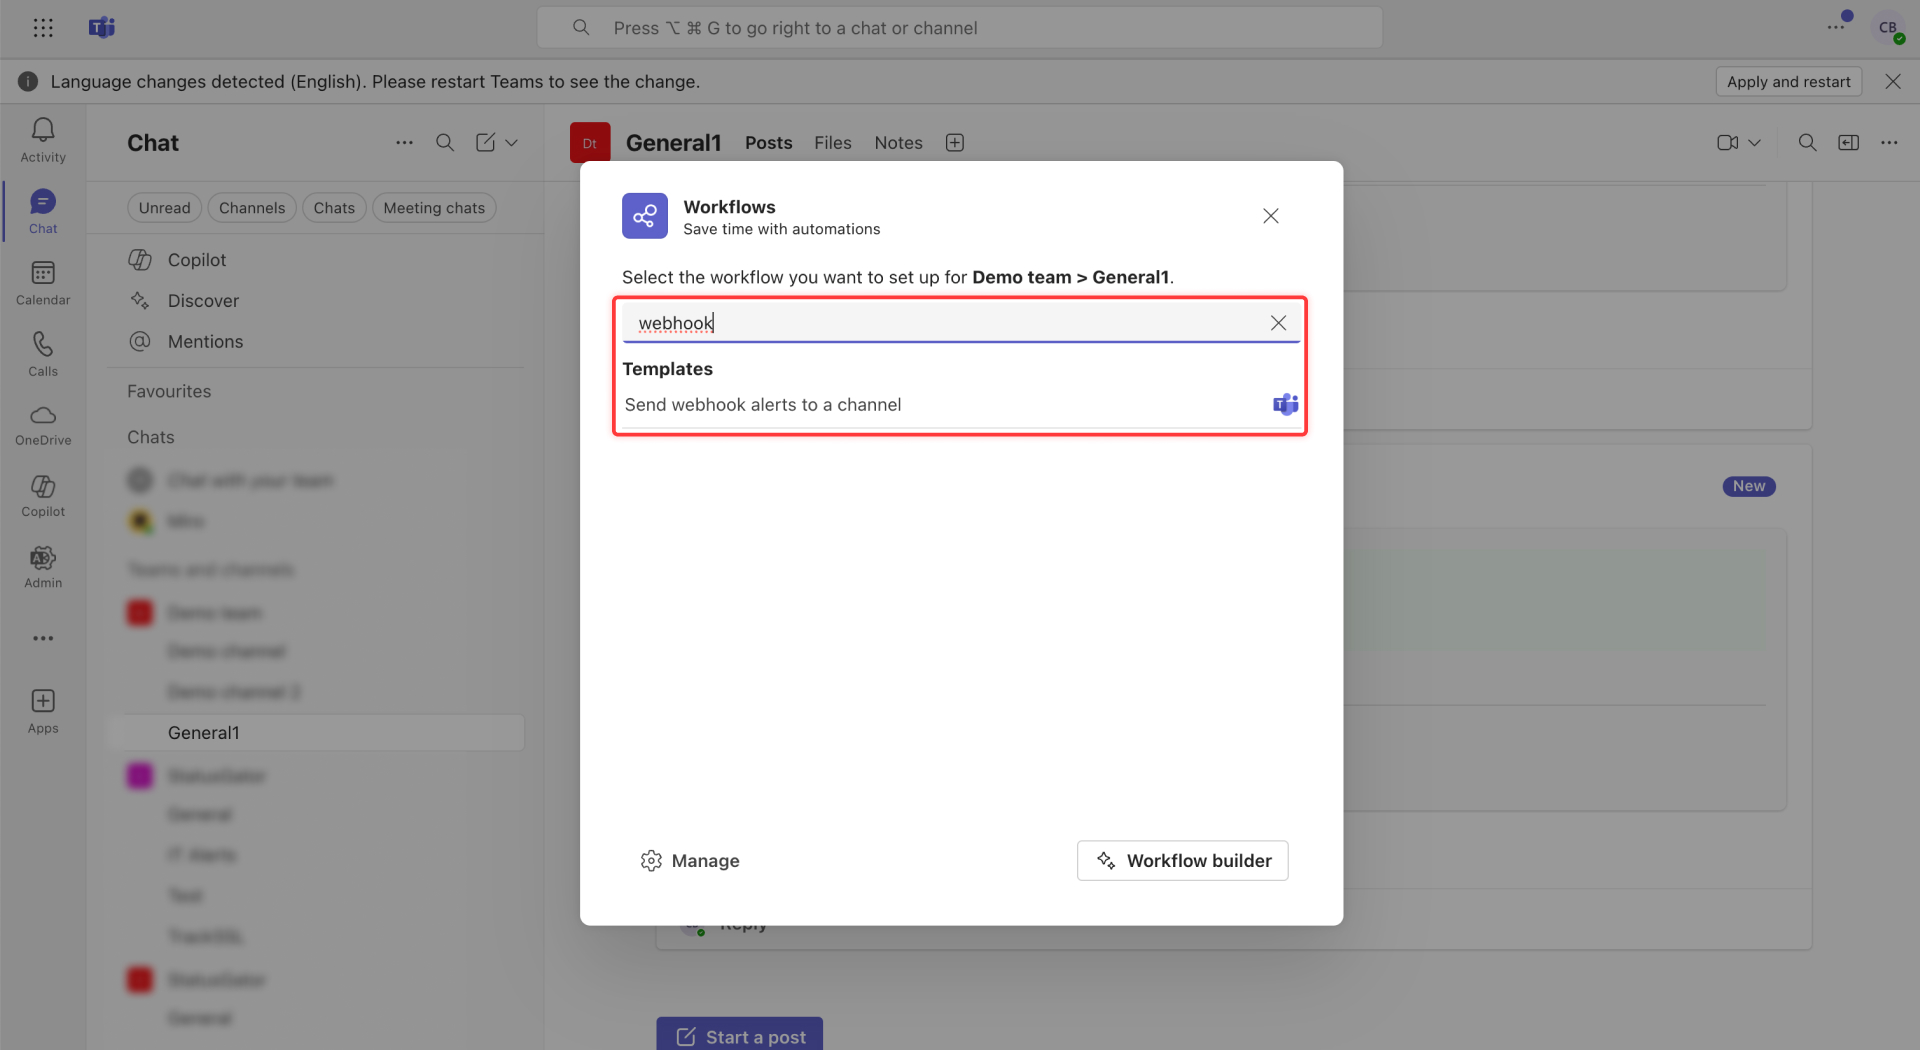The image size is (1920, 1050).
Task: Open channel more options ellipsis
Action: 1889,143
